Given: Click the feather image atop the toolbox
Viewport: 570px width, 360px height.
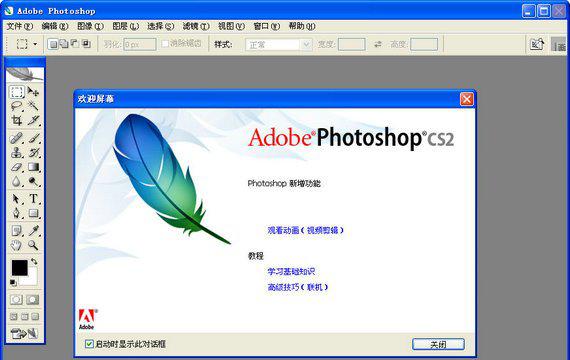Looking at the screenshot, I should point(25,74).
